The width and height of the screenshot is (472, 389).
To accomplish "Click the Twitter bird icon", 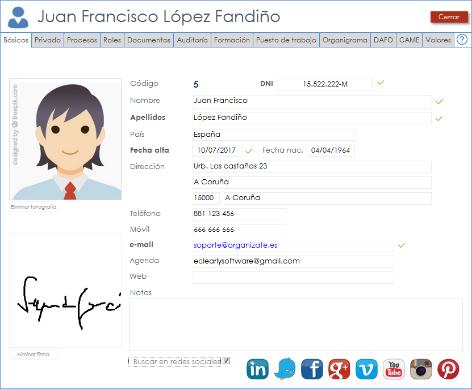I will 285,369.
